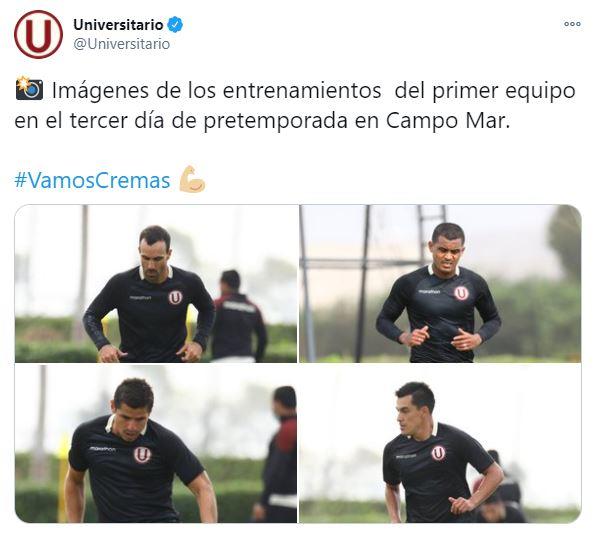Click the blue verified badge
Image resolution: width=596 pixels, height=535 pixels.
pos(175,25)
